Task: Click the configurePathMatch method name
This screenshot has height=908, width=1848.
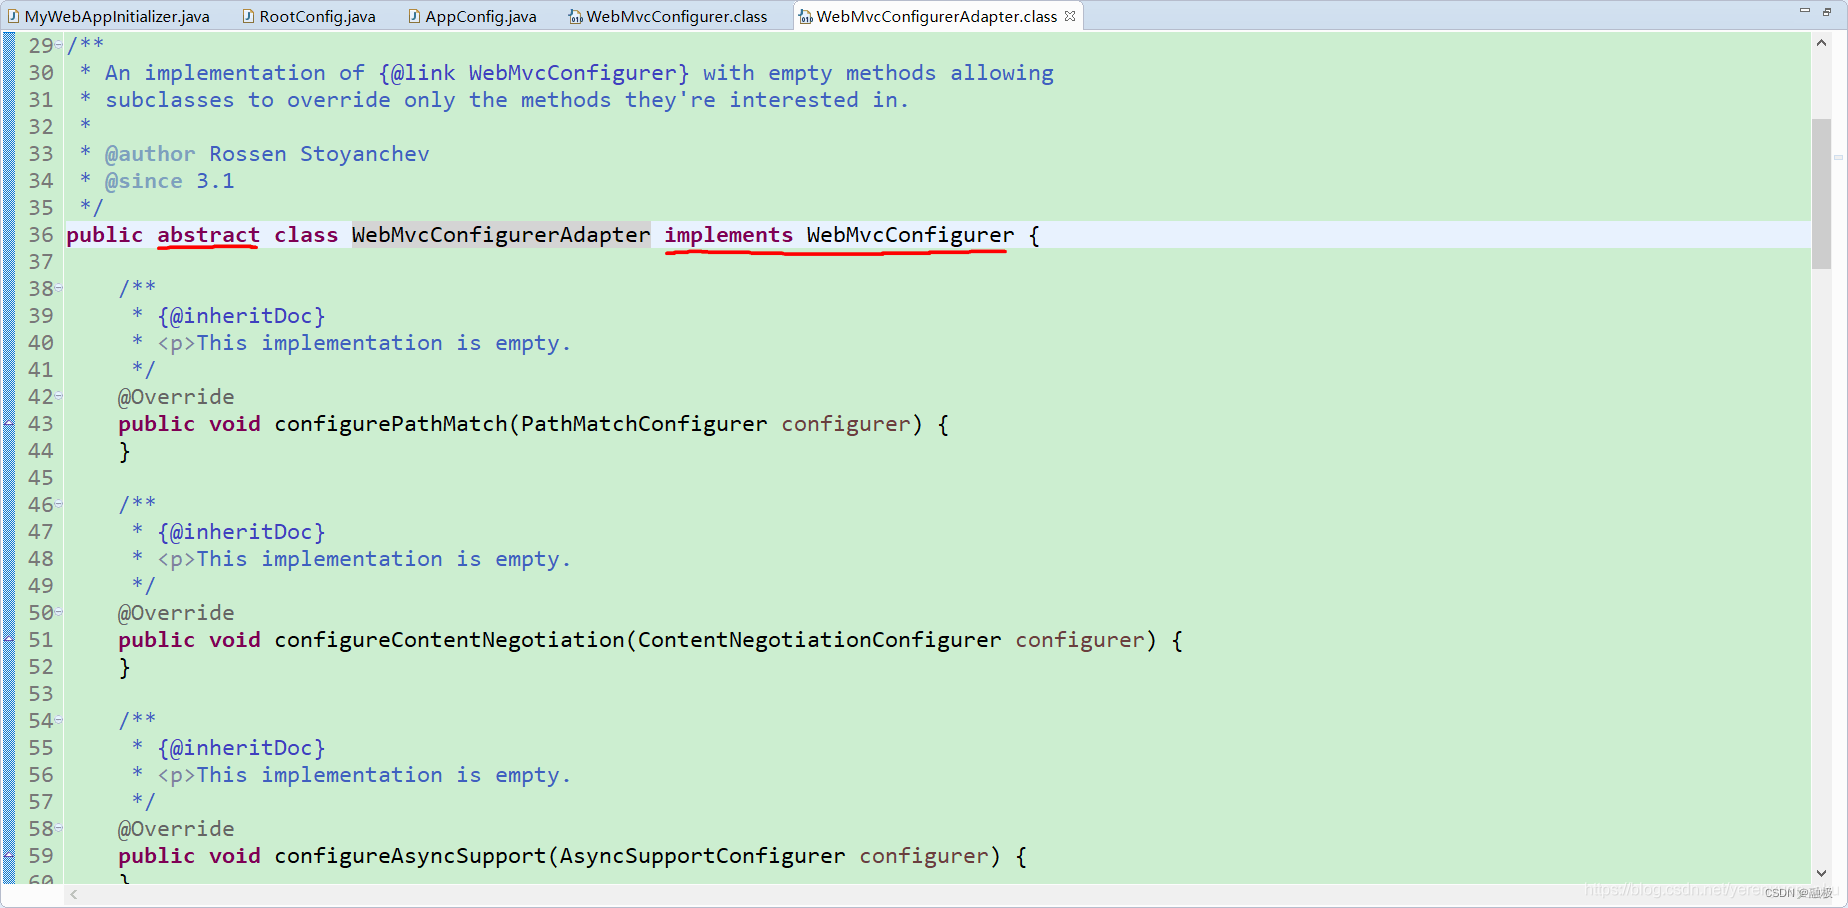Action: point(391,424)
